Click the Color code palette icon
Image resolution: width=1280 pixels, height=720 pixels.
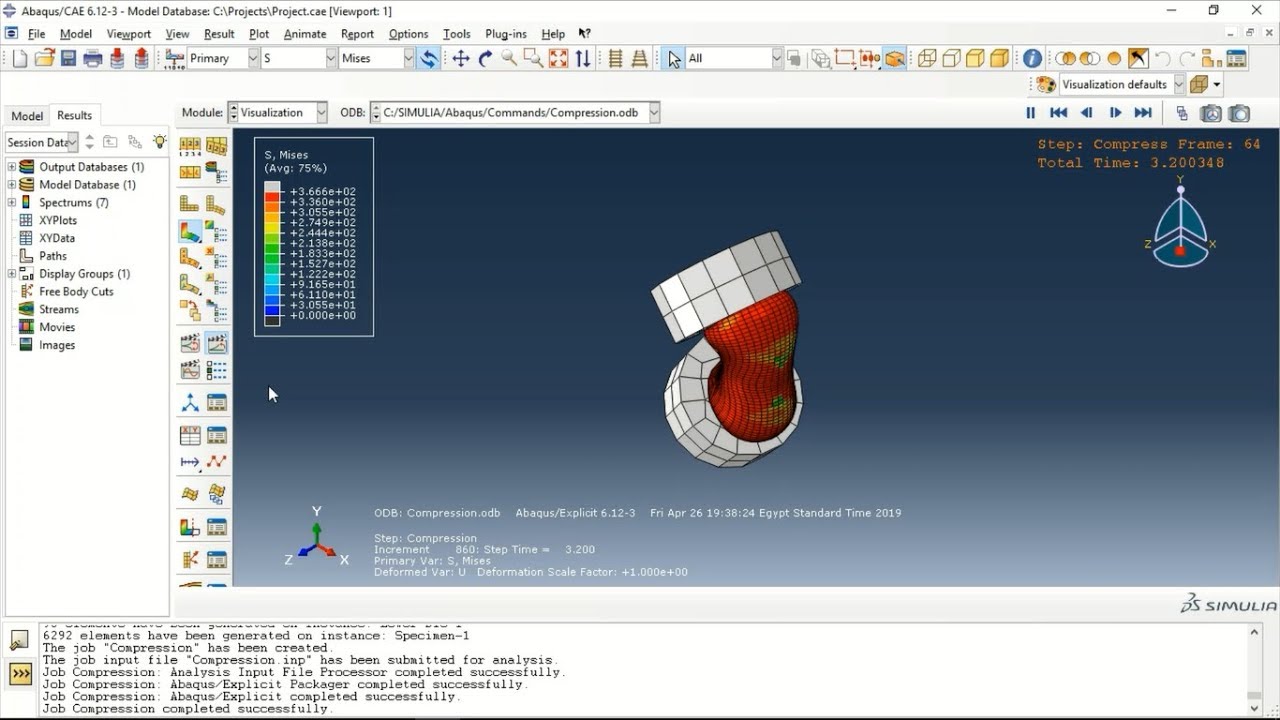[1045, 85]
